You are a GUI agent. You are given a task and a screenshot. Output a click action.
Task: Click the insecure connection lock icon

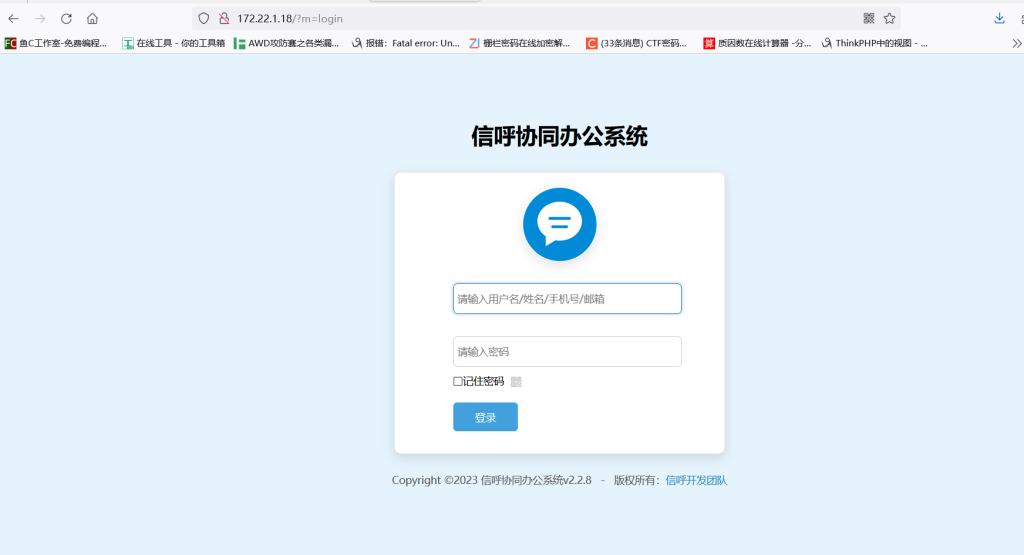(224, 18)
